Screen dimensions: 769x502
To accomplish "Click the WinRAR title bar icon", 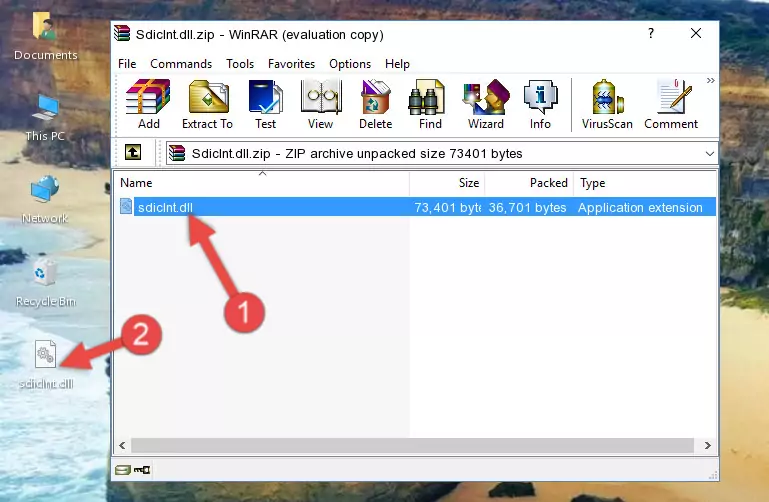I will [x=122, y=33].
